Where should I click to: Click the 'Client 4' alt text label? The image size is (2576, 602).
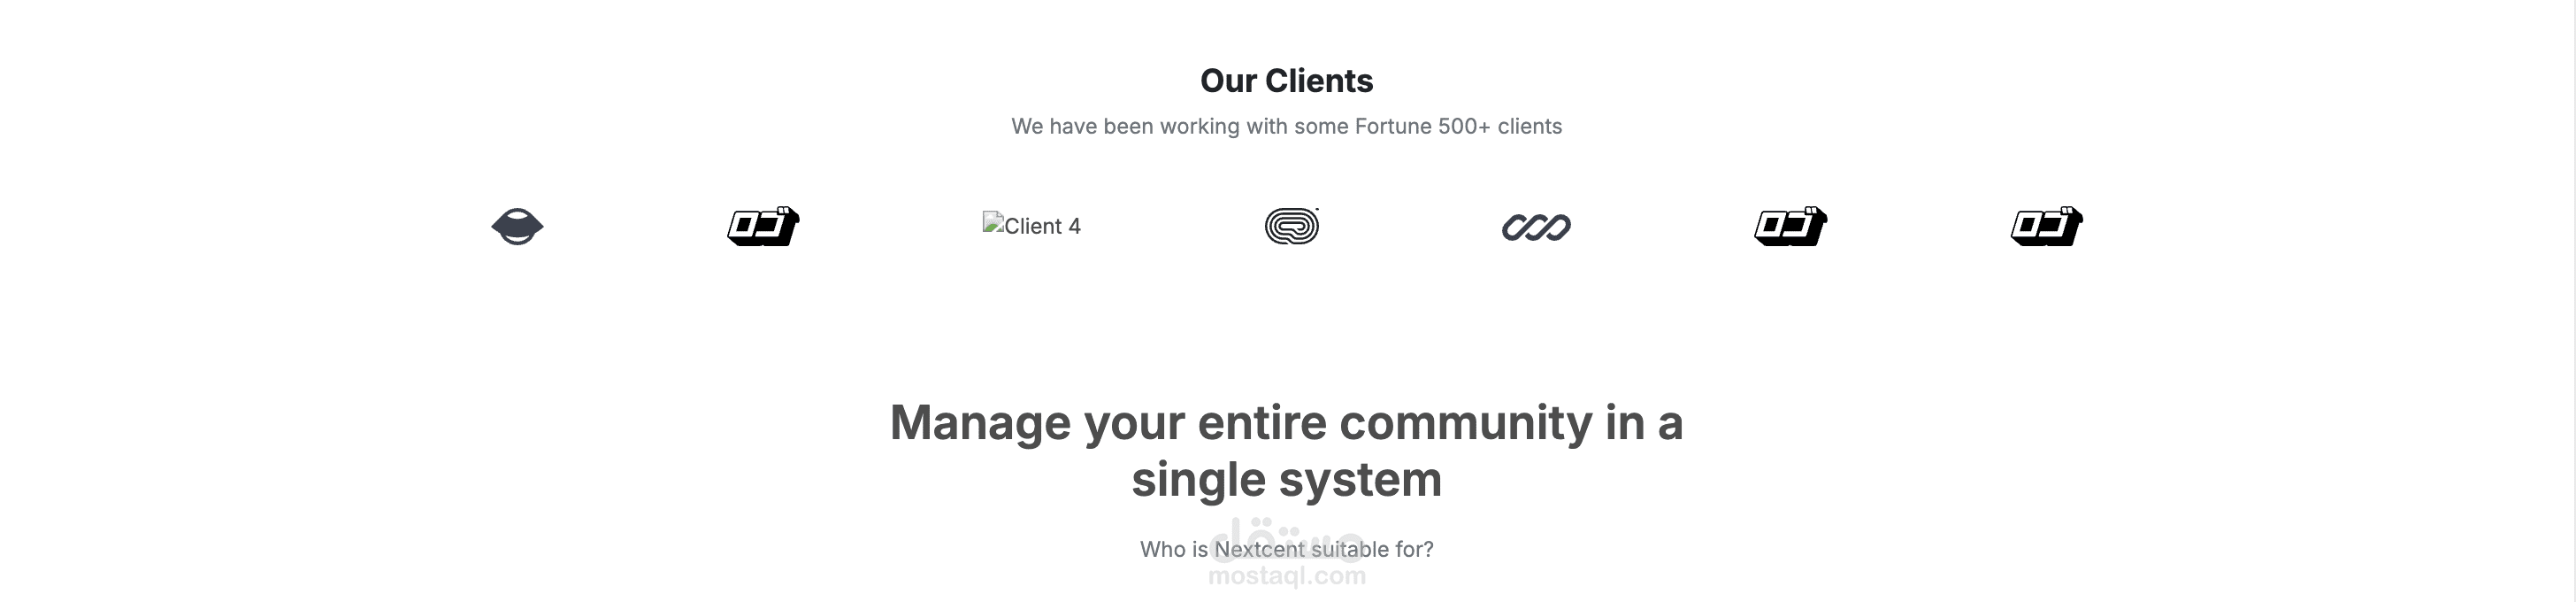(x=1042, y=227)
